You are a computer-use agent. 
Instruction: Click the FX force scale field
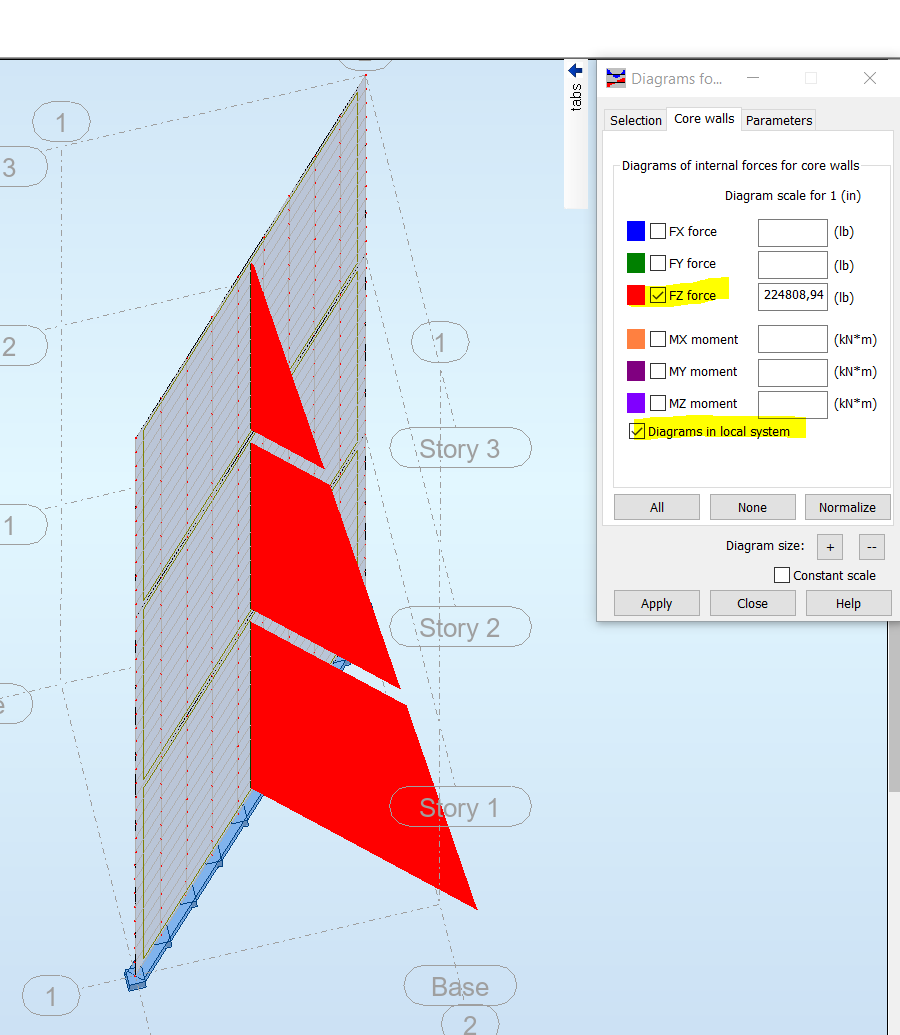(792, 232)
